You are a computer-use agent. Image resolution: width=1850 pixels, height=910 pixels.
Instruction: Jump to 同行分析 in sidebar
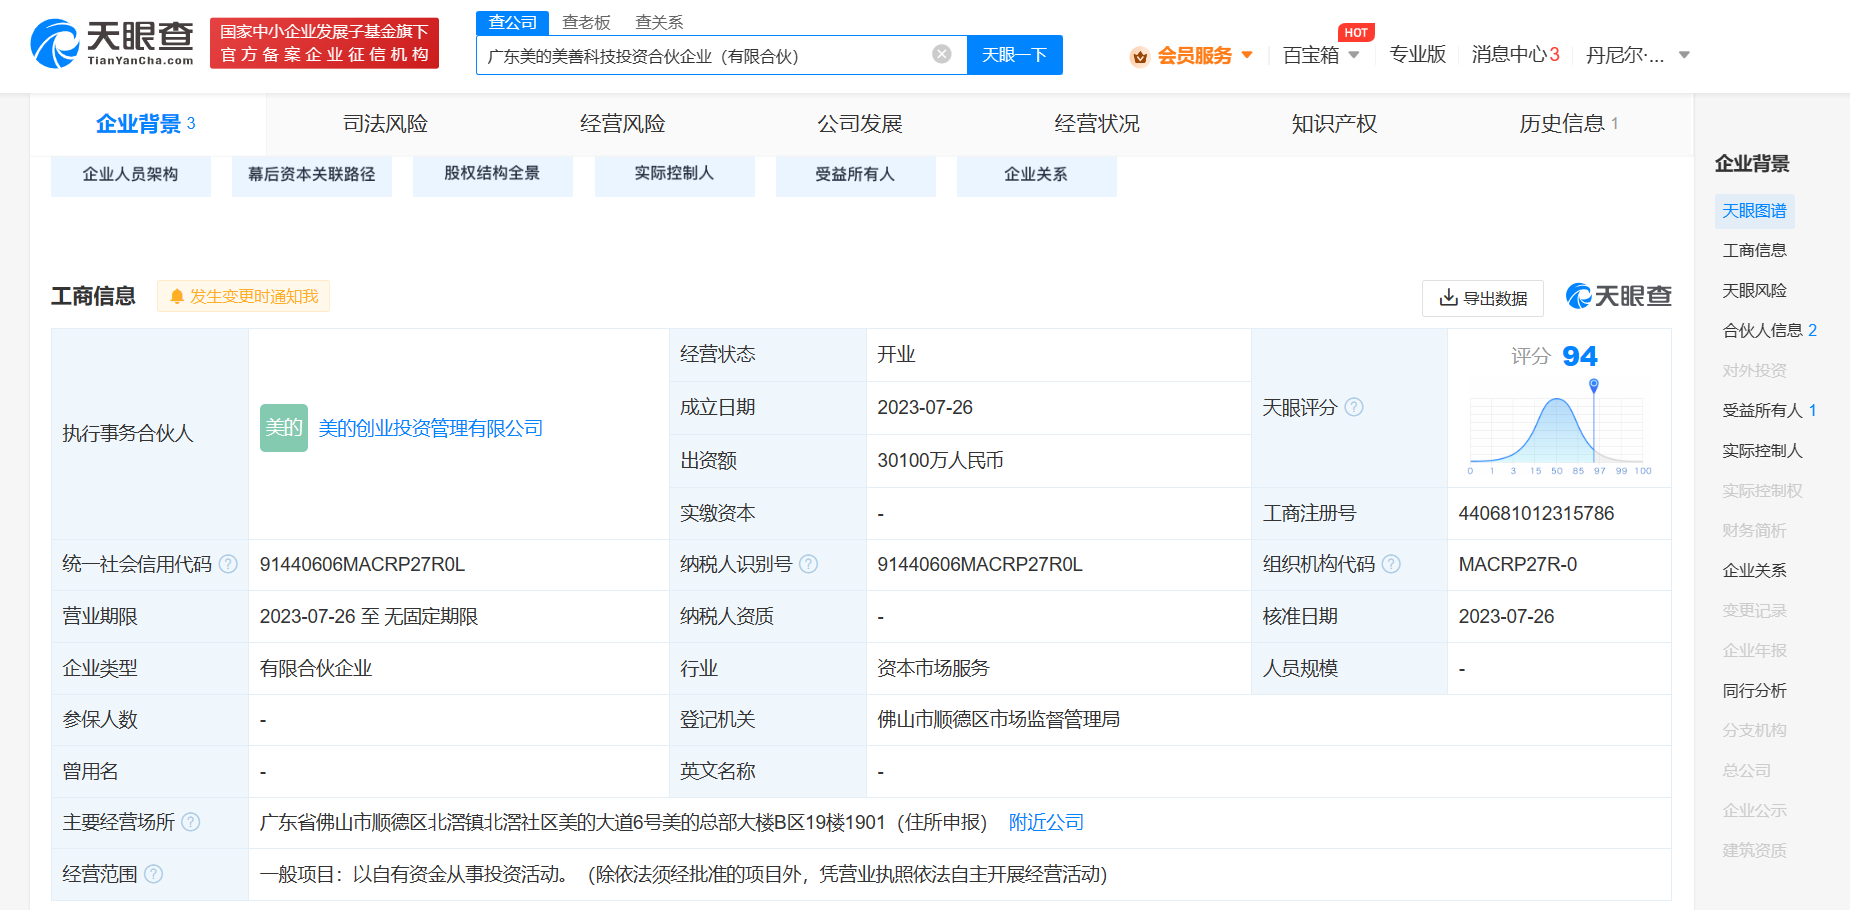coord(1754,691)
